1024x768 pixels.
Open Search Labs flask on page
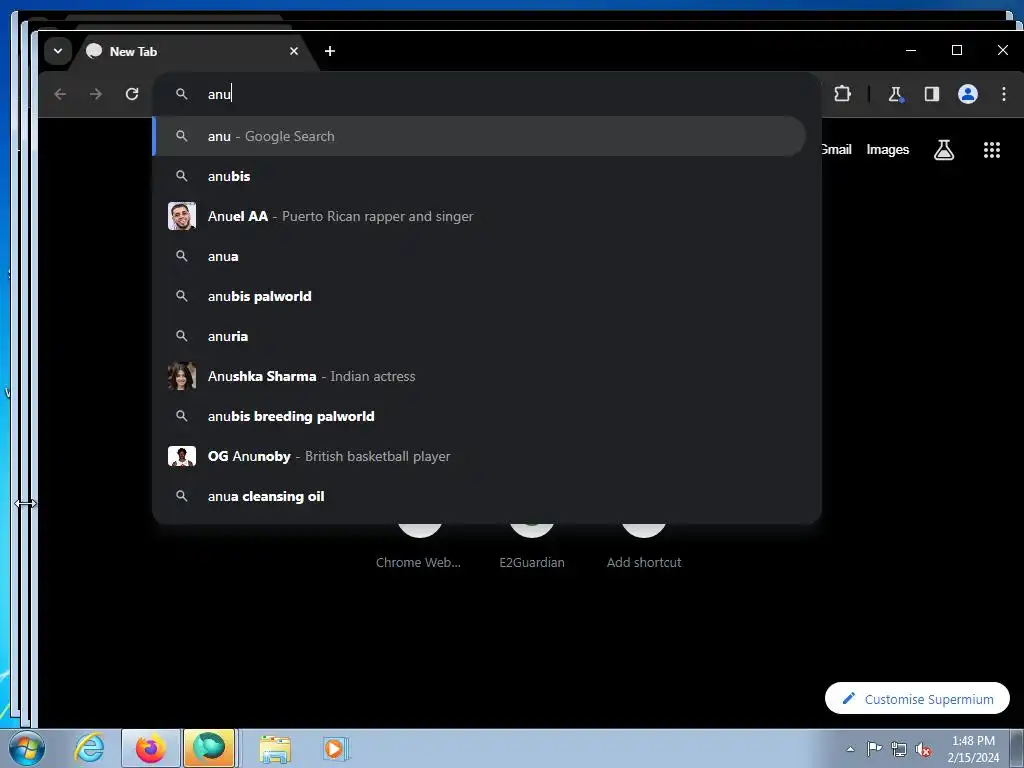click(944, 150)
